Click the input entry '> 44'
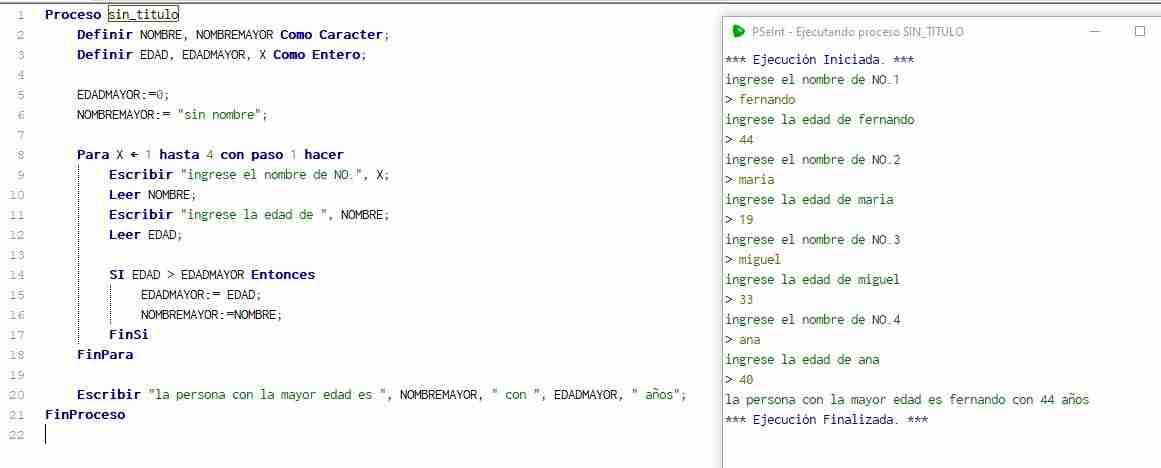1161x468 pixels. tap(739, 140)
